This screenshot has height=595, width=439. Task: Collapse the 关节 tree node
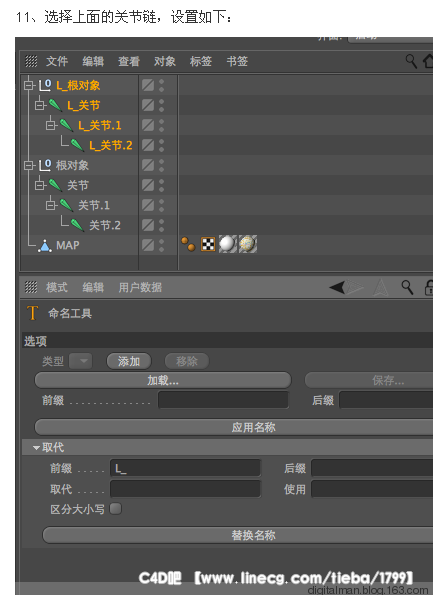point(39,185)
